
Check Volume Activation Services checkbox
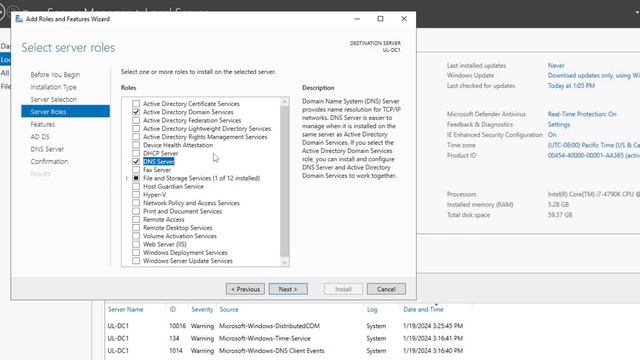(136, 236)
